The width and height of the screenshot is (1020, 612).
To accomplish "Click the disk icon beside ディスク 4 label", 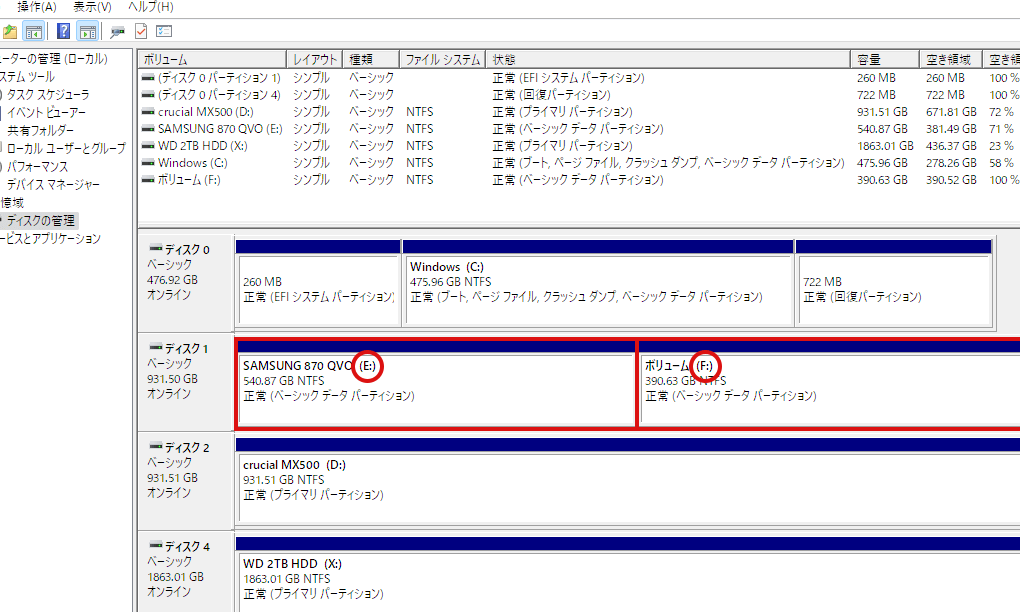I will tap(155, 546).
